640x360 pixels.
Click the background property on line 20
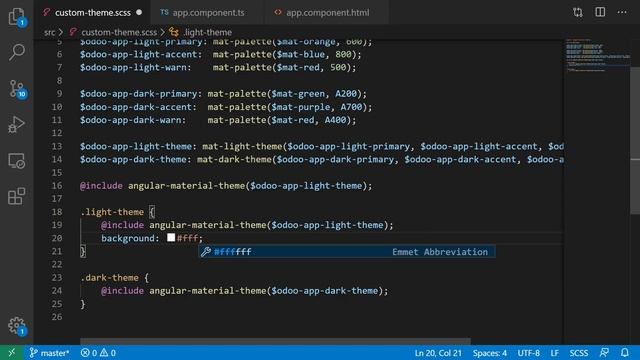tap(128, 238)
